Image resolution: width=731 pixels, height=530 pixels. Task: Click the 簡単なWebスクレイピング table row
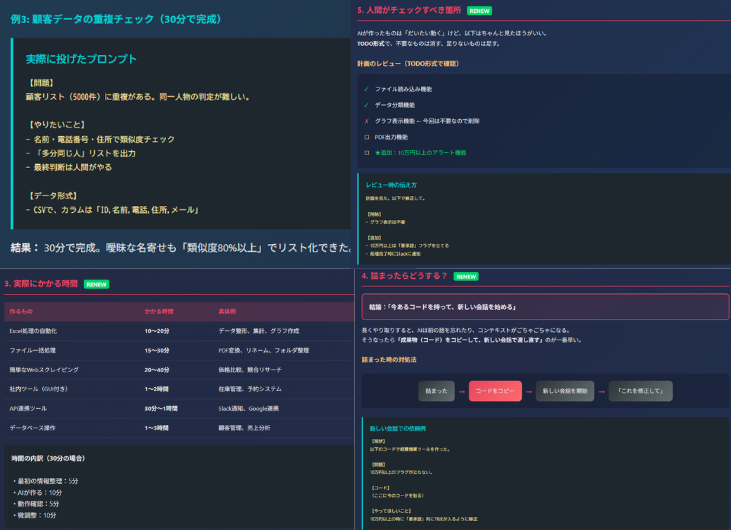click(x=179, y=370)
